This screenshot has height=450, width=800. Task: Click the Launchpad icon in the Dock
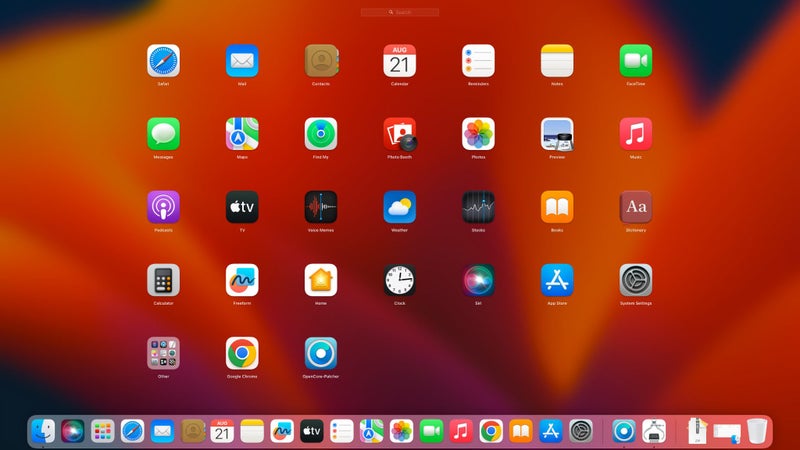tap(103, 432)
